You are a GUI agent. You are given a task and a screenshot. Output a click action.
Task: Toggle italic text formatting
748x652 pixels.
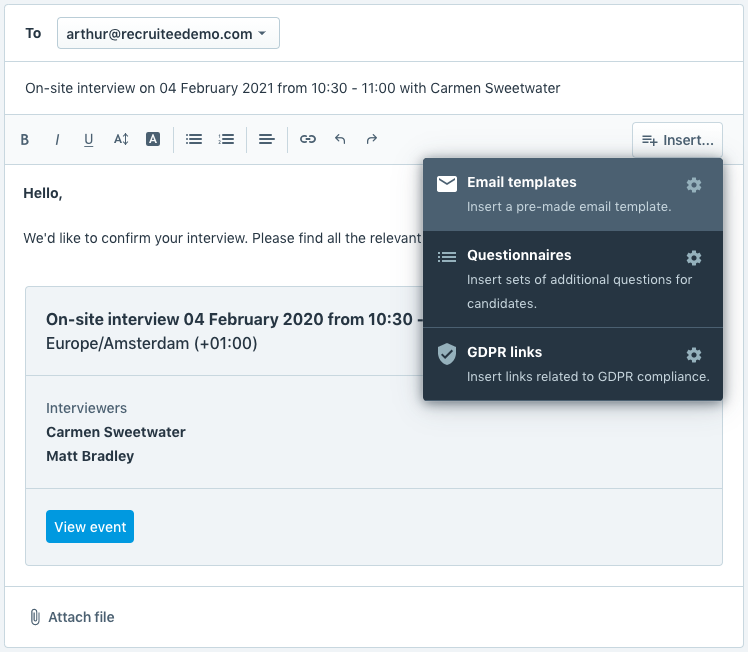tap(57, 140)
